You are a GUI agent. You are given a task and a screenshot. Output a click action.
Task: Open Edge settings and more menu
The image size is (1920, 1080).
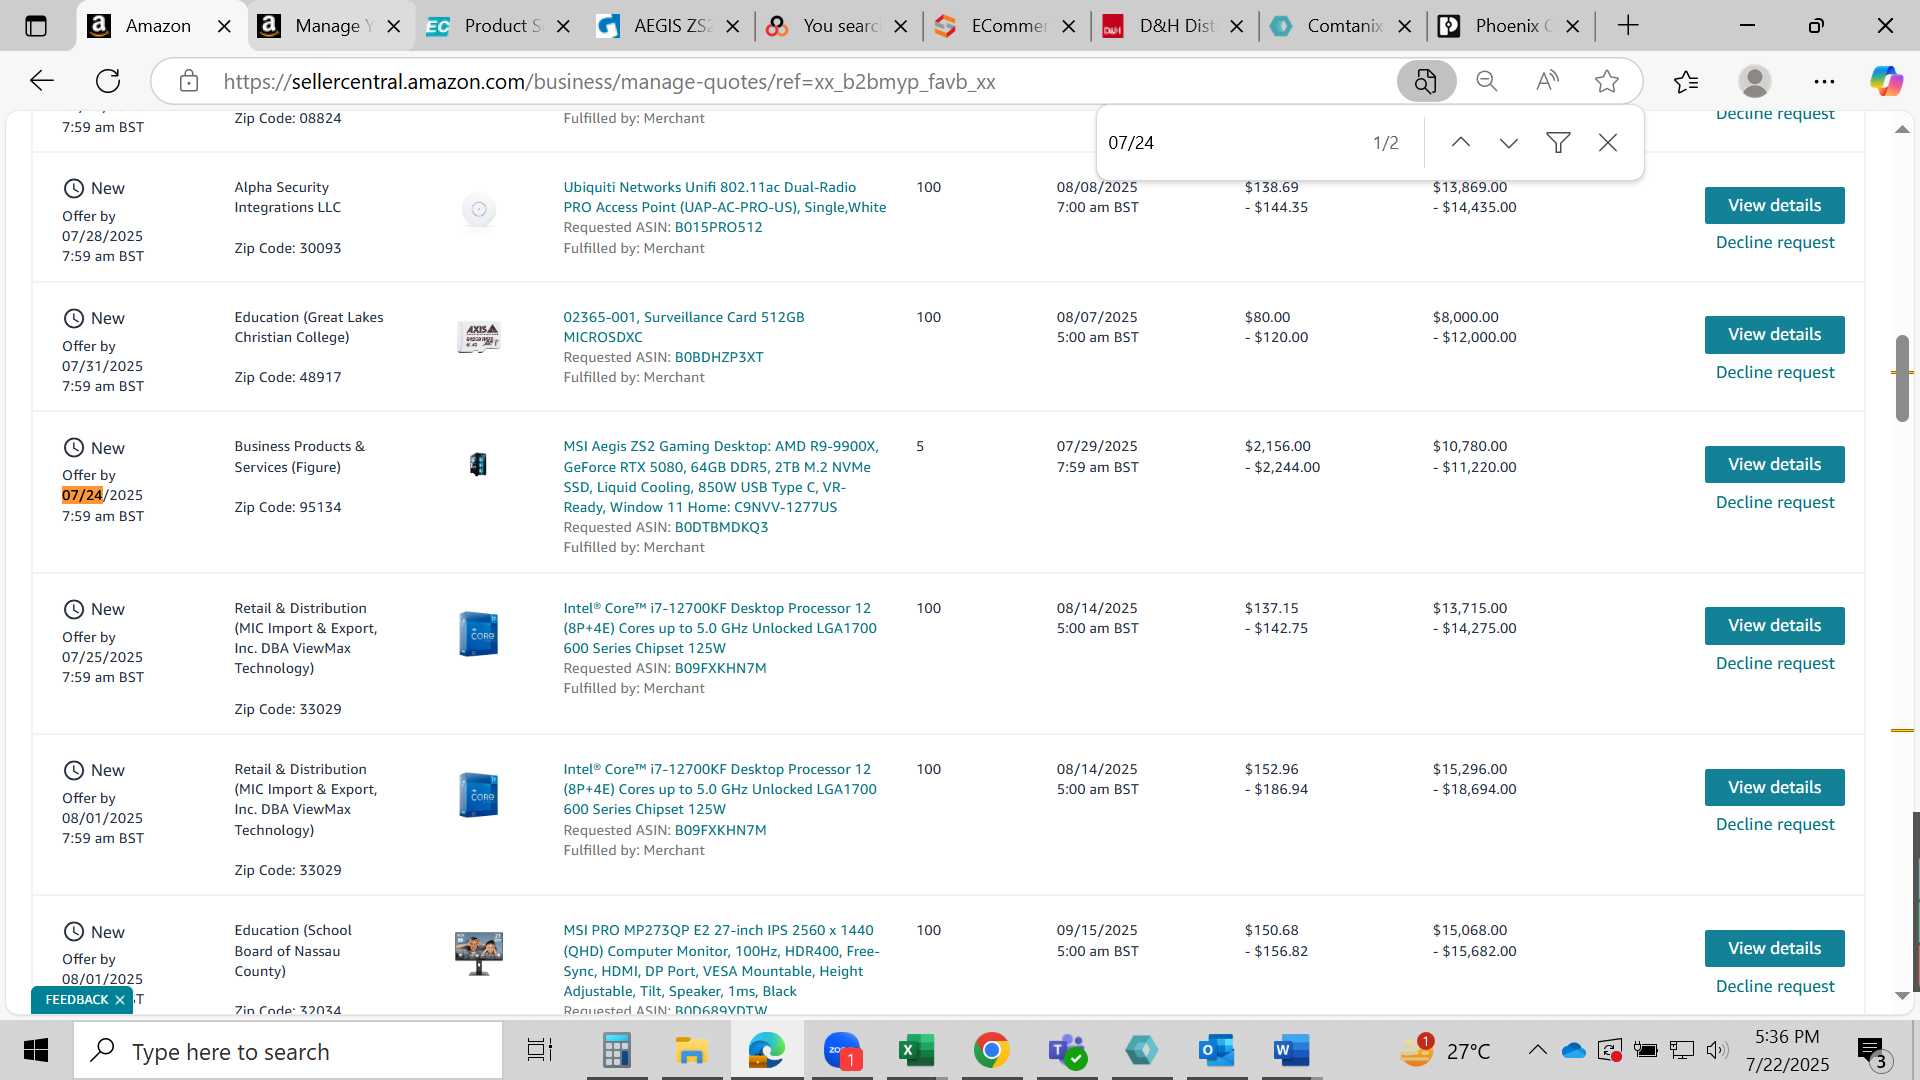tap(1824, 81)
